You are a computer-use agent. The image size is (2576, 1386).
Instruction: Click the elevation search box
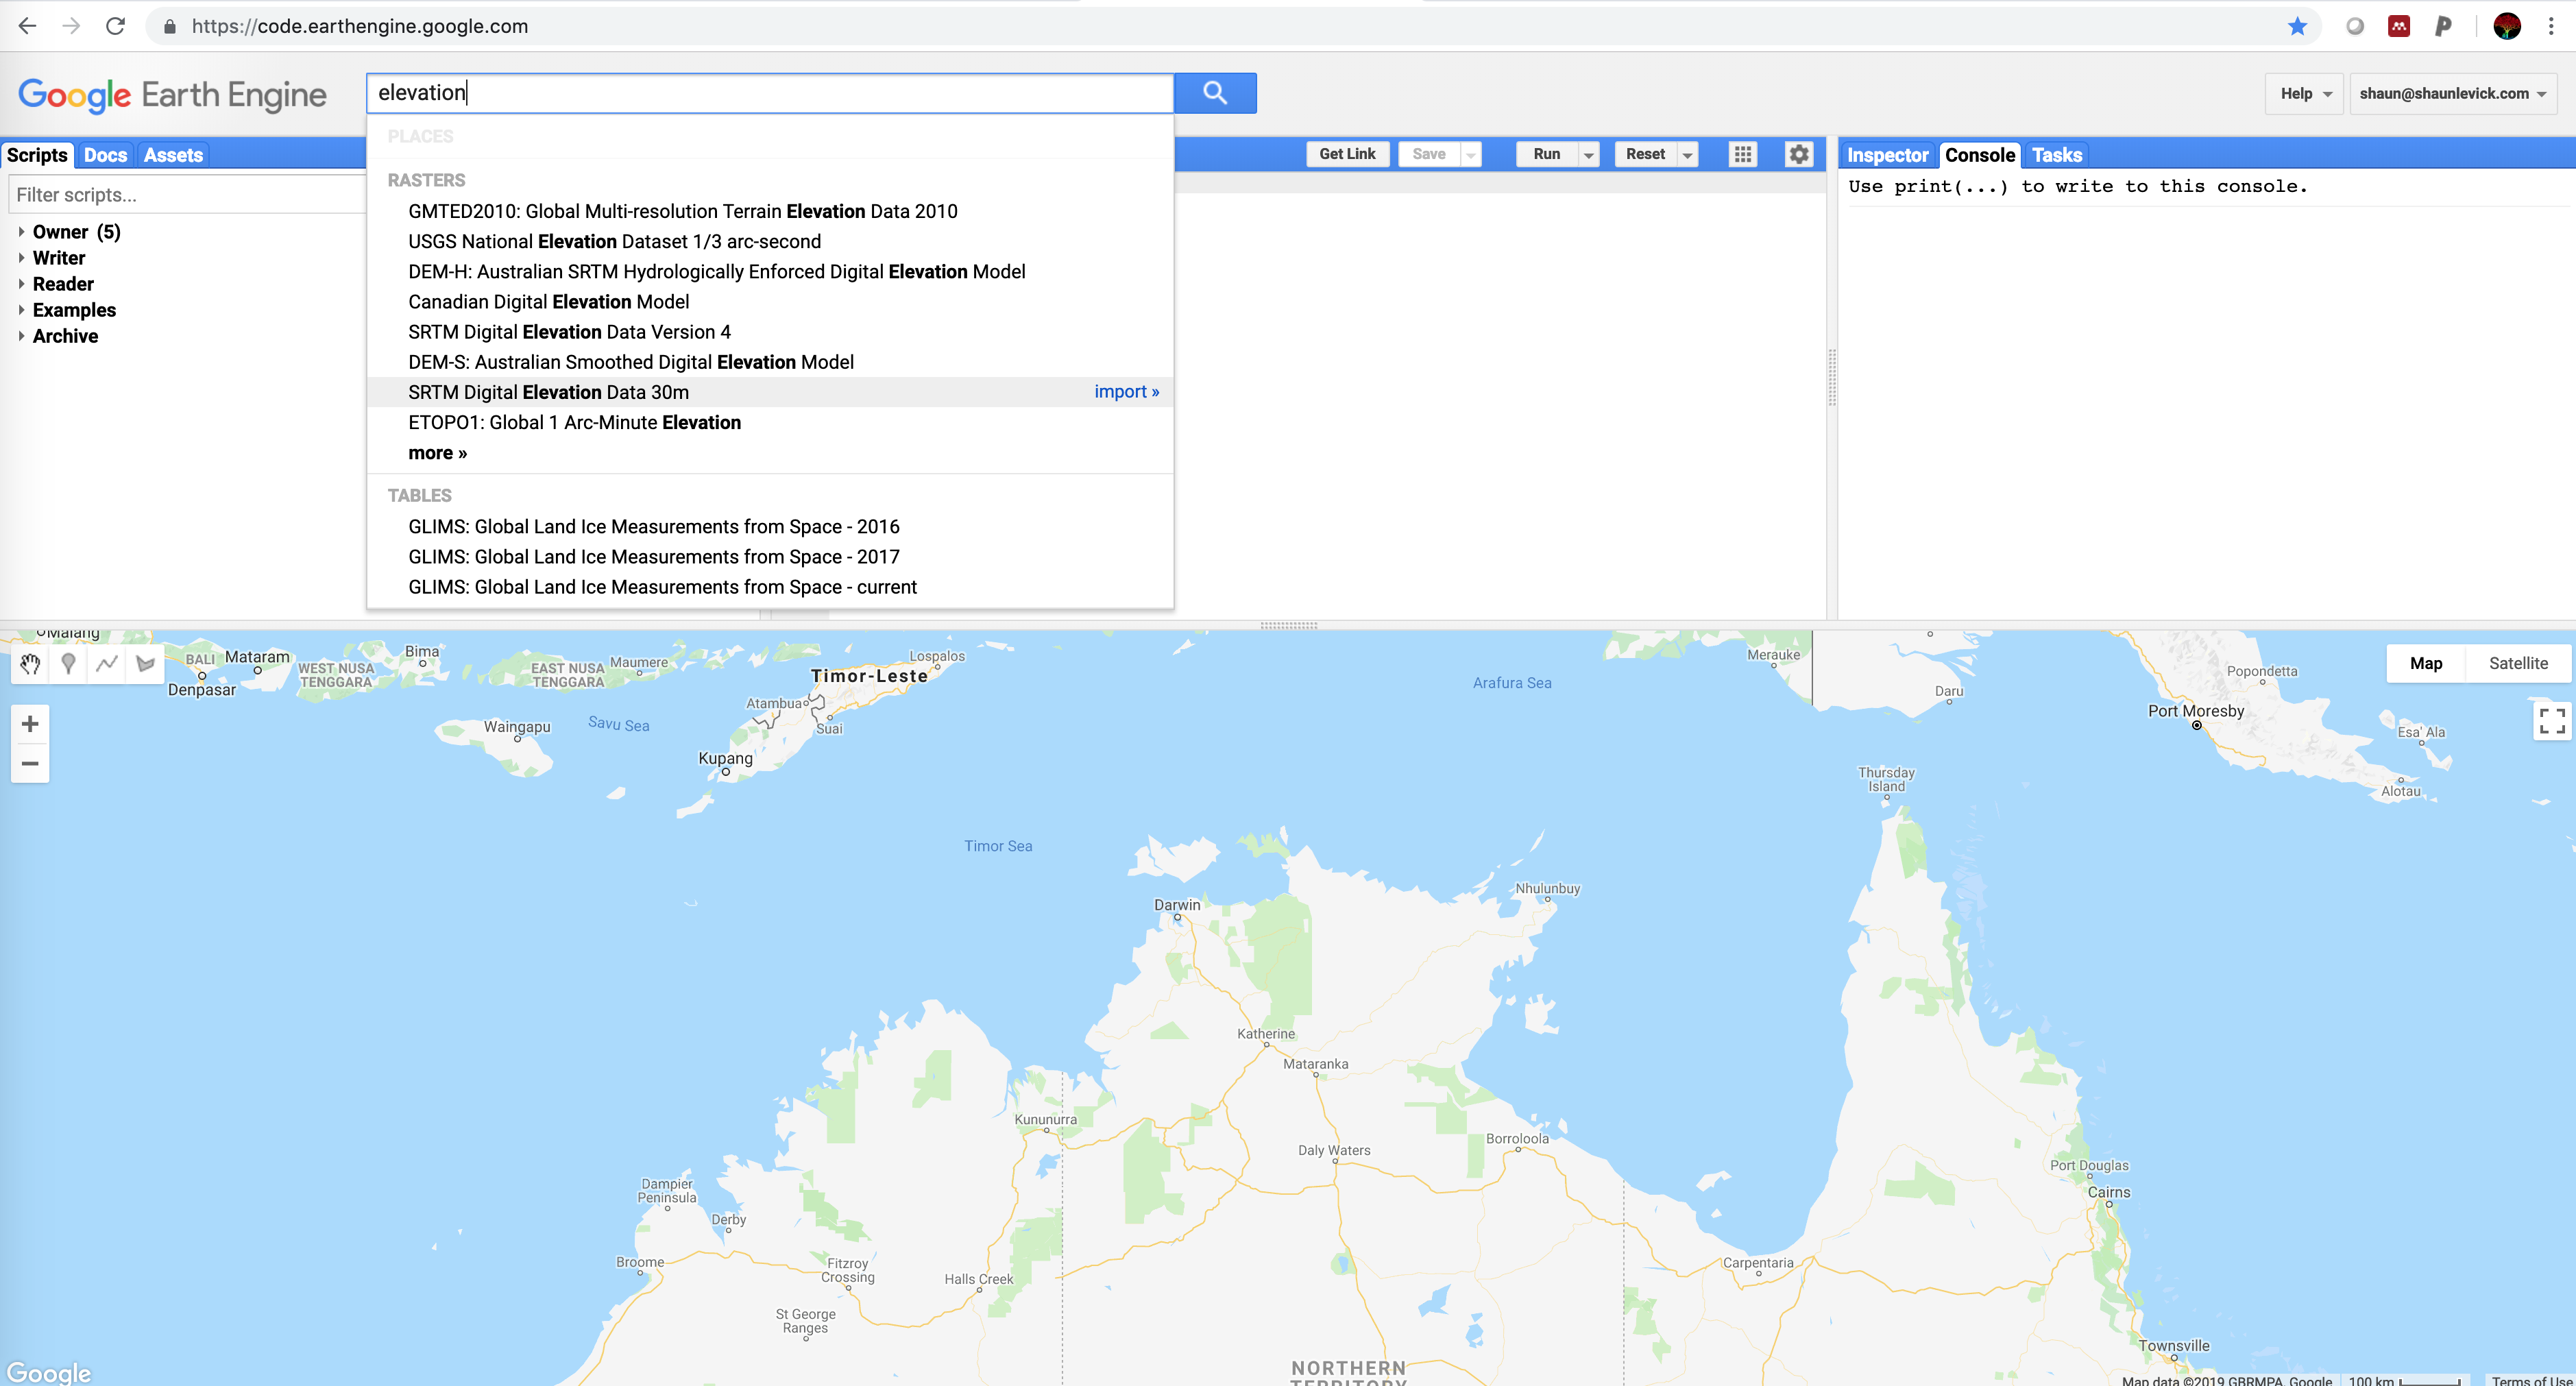[x=770, y=93]
